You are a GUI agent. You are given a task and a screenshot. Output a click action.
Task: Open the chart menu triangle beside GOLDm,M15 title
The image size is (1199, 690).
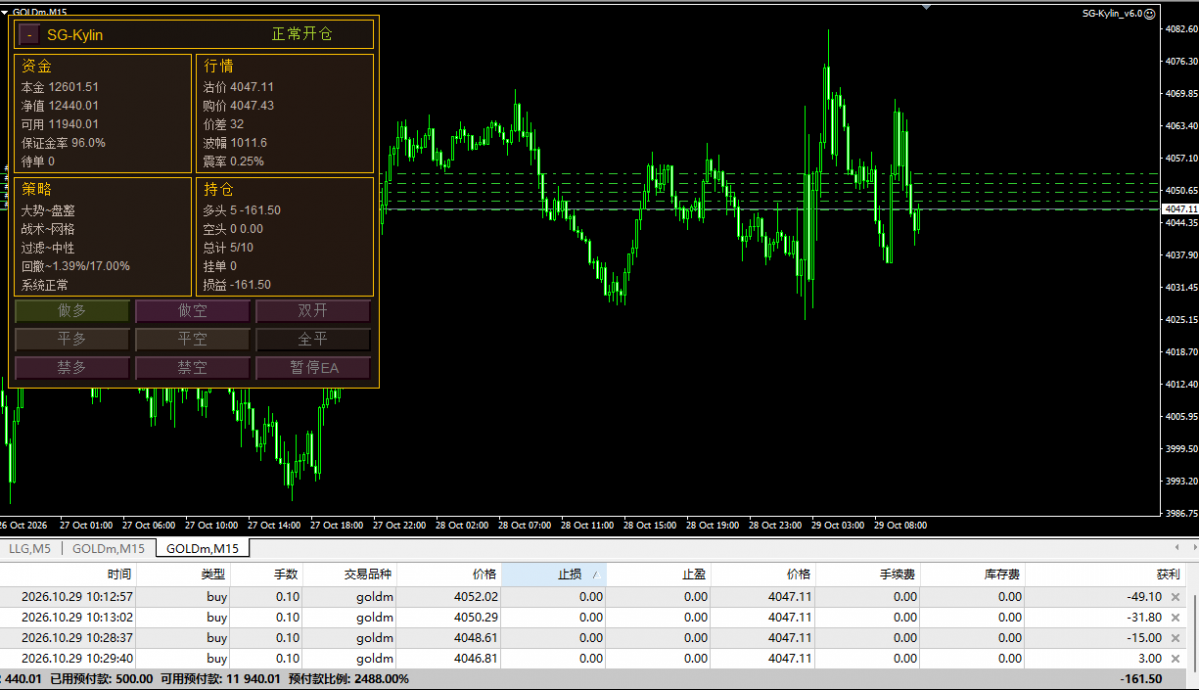[x=5, y=12]
